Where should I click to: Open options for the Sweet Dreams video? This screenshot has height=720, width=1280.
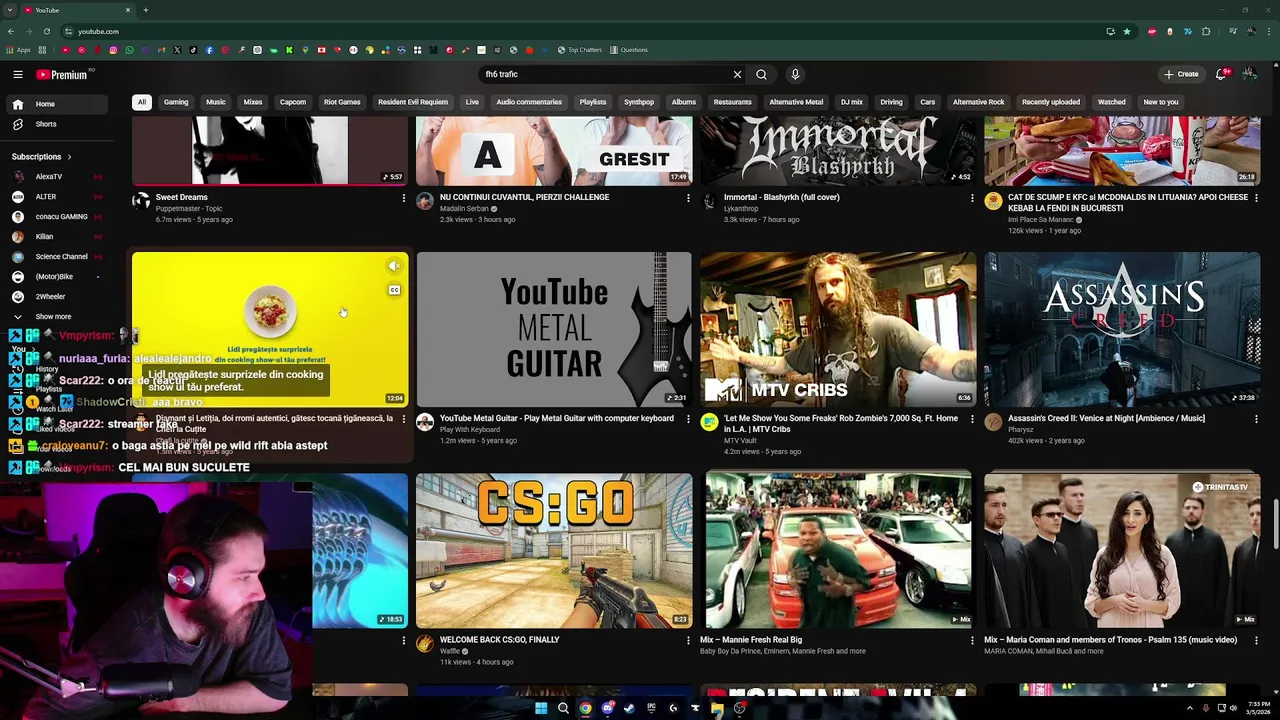(x=403, y=198)
